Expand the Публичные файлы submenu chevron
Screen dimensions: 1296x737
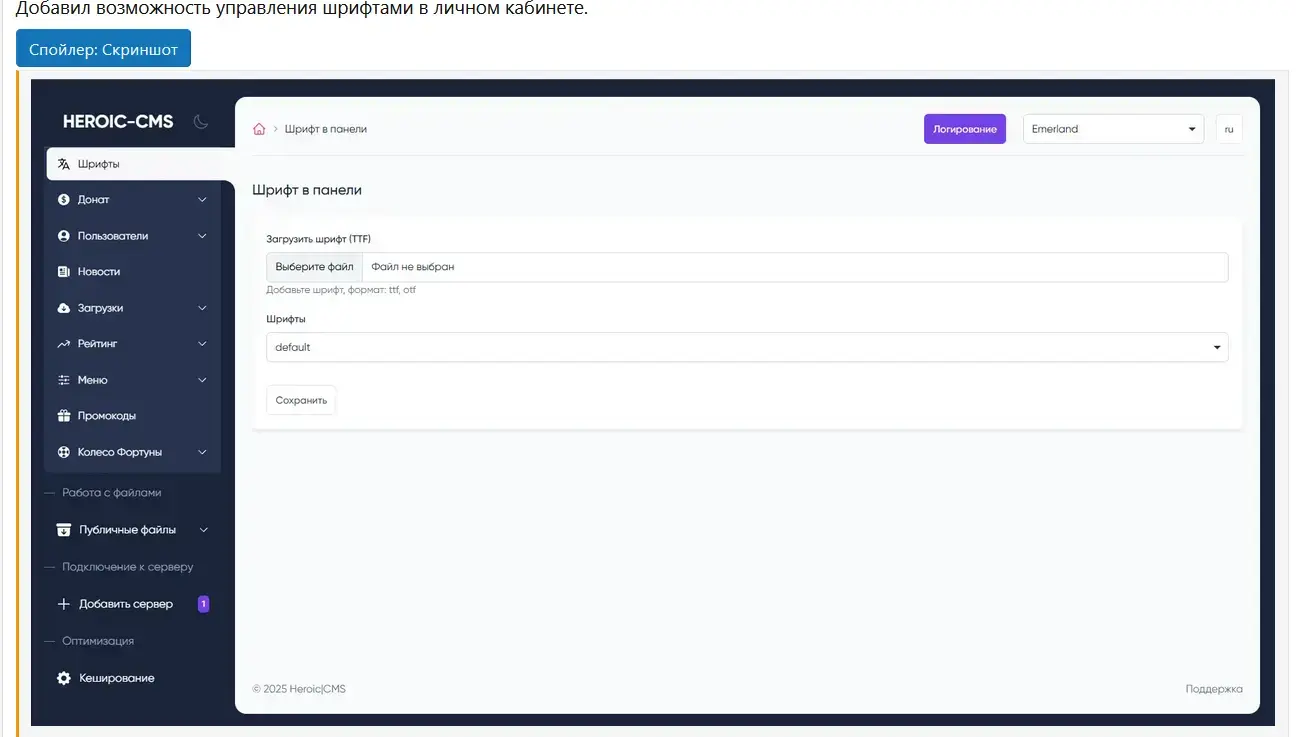pos(204,530)
